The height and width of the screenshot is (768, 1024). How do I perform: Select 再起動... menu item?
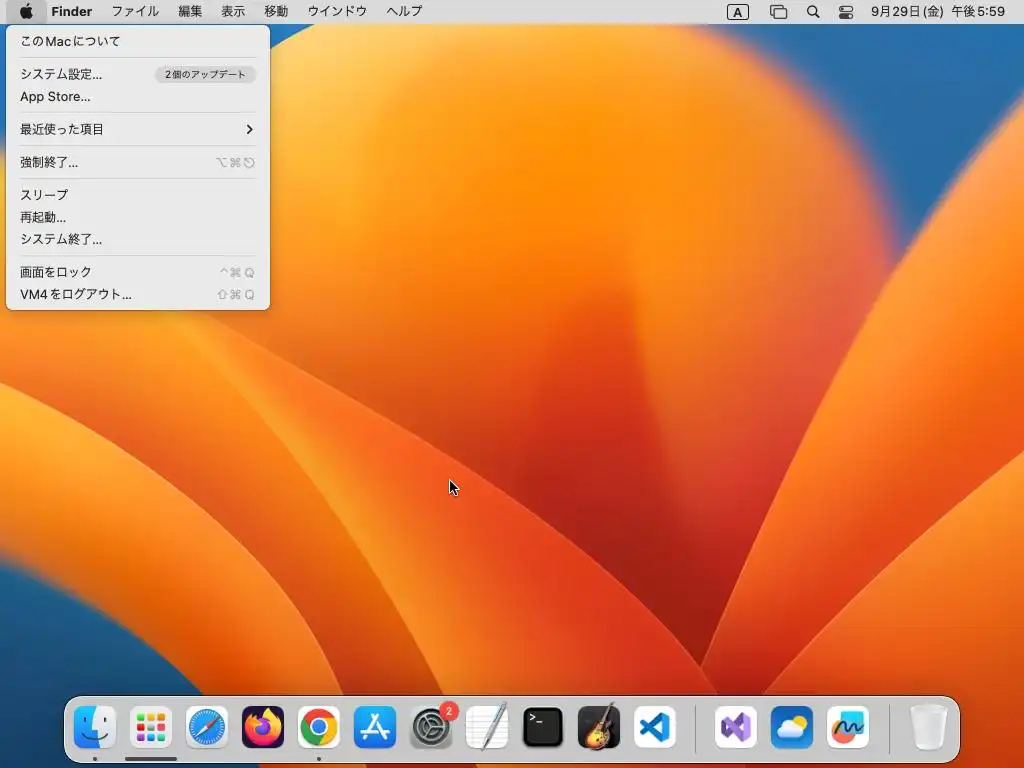pos(138,217)
